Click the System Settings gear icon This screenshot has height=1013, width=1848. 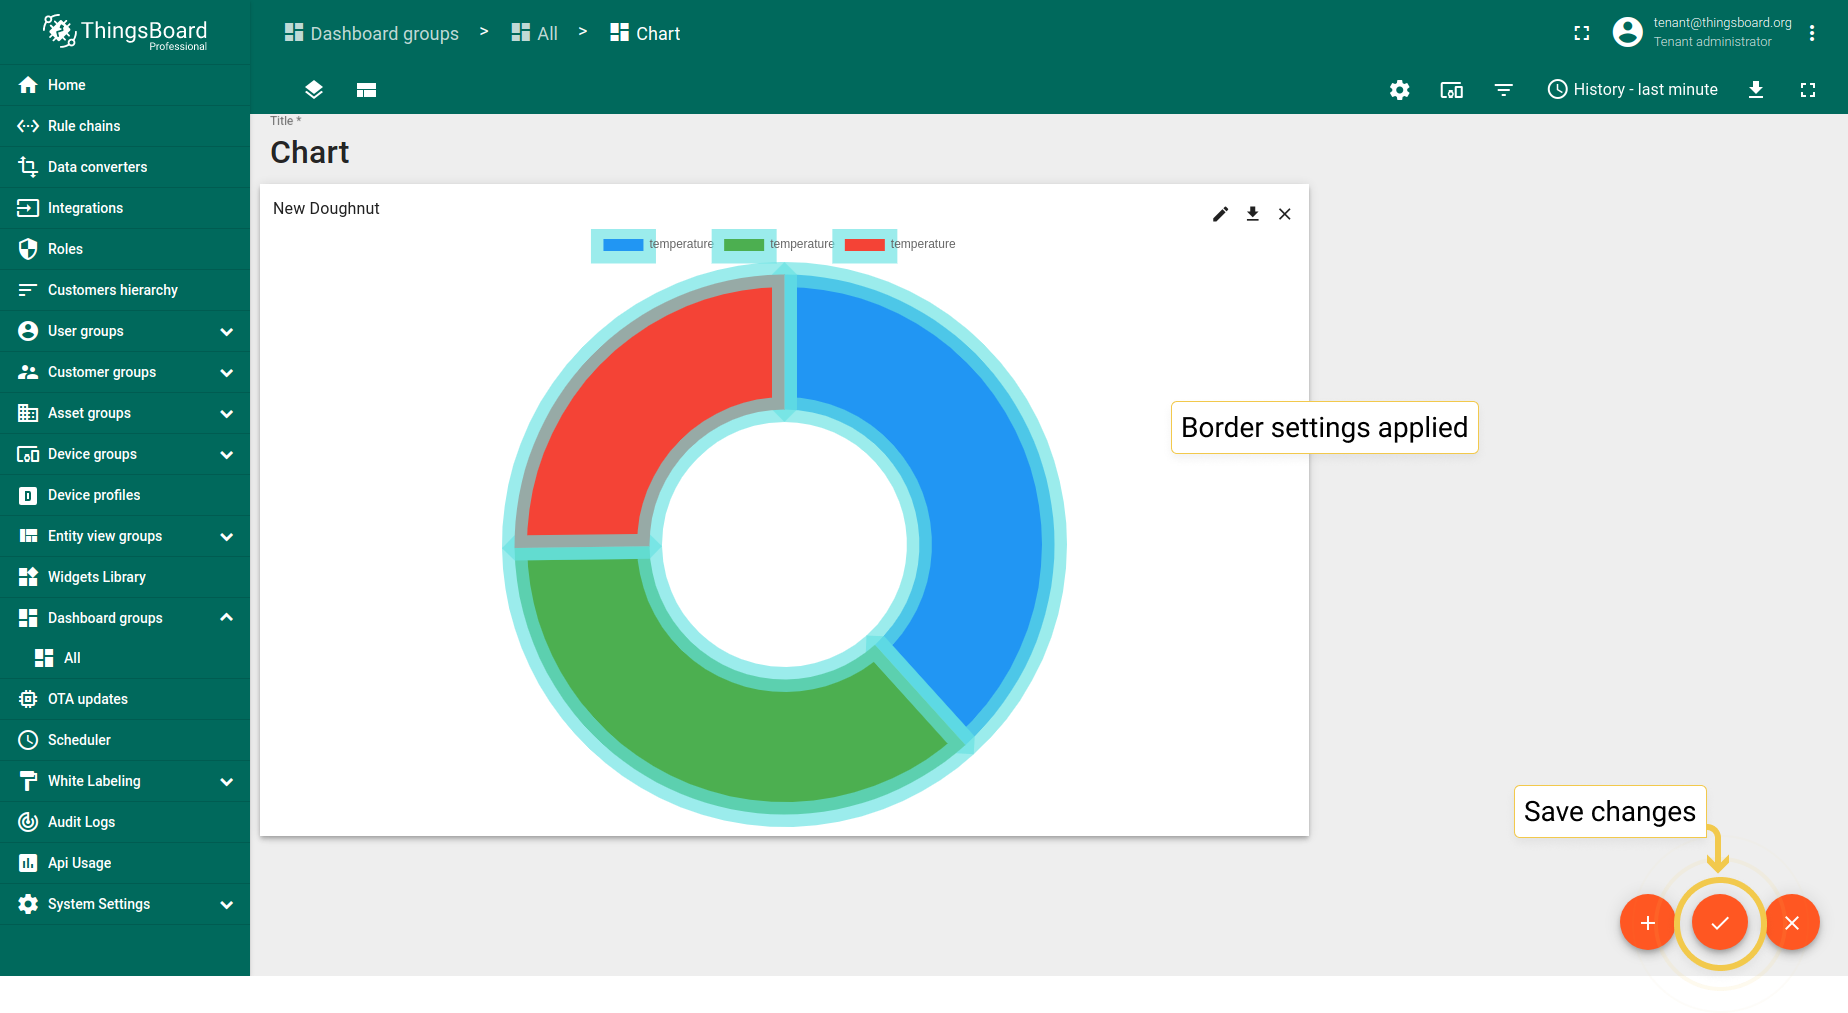(x=28, y=904)
